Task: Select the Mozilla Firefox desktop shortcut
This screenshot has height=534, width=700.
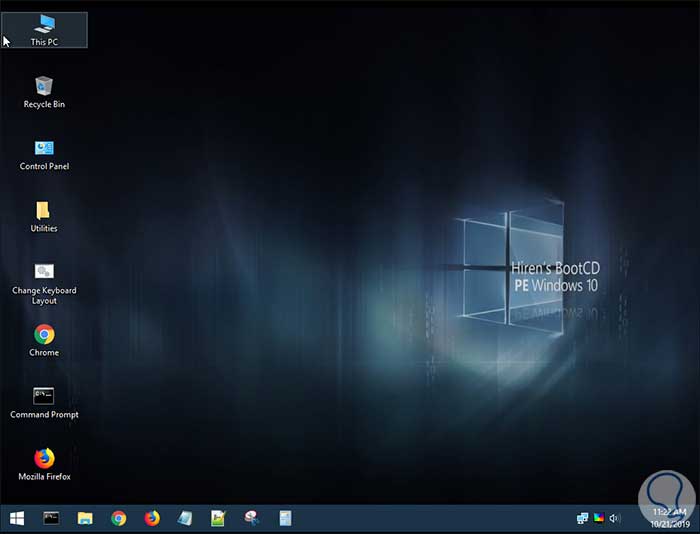Action: 44,465
